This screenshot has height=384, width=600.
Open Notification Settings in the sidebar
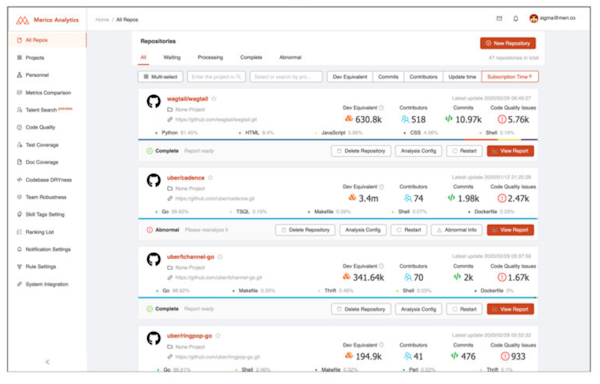pyautogui.click(x=47, y=249)
